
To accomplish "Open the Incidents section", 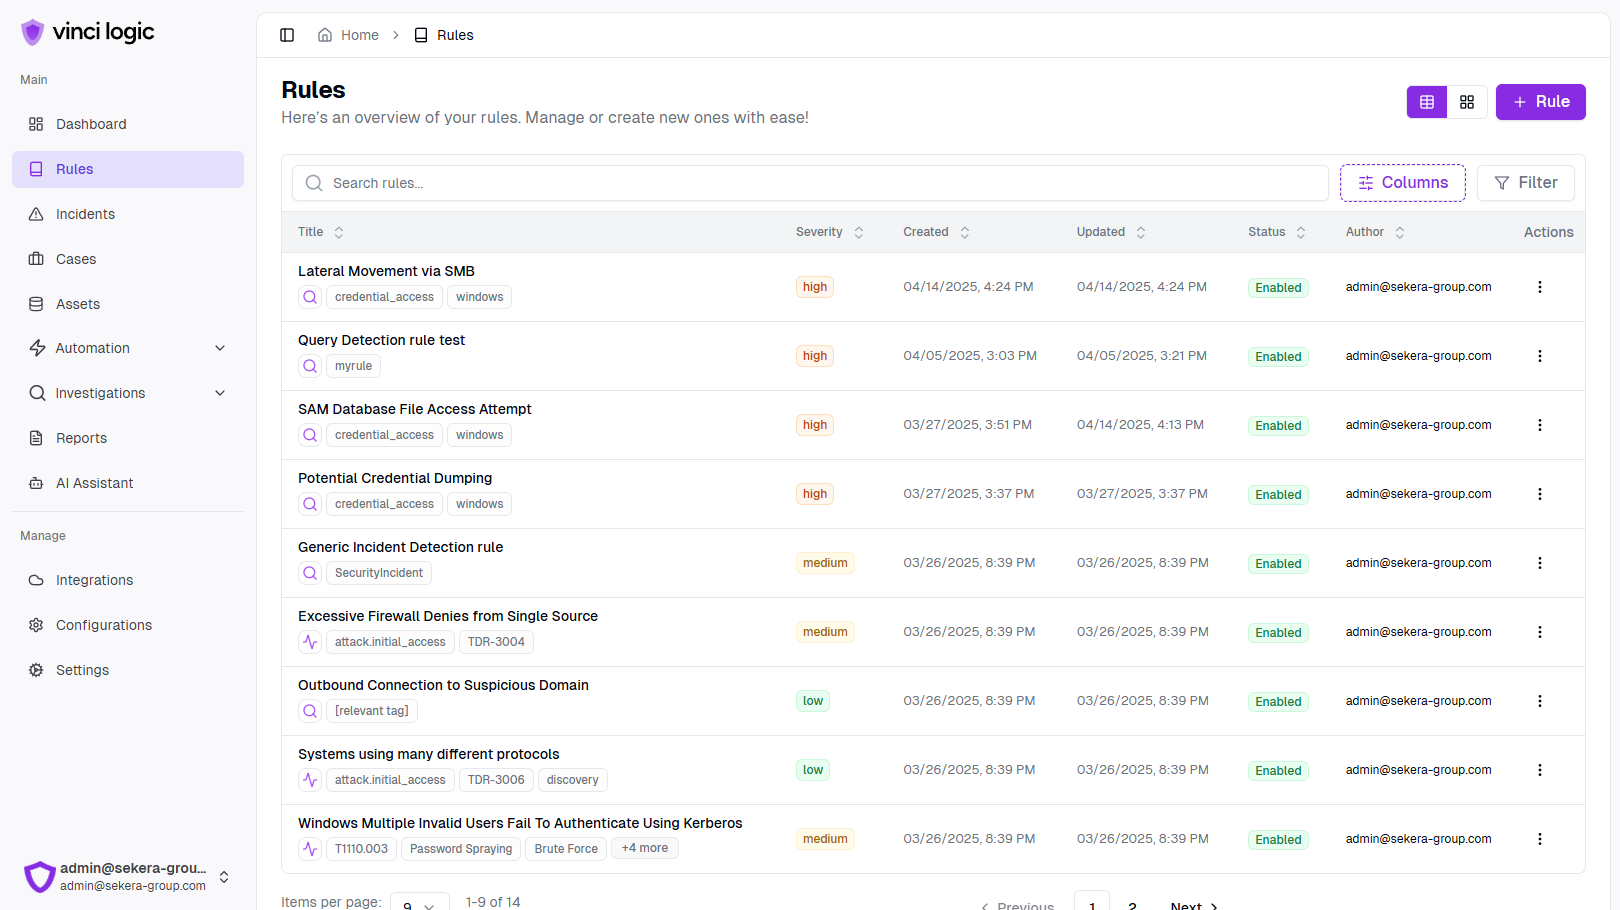I will coord(84,214).
